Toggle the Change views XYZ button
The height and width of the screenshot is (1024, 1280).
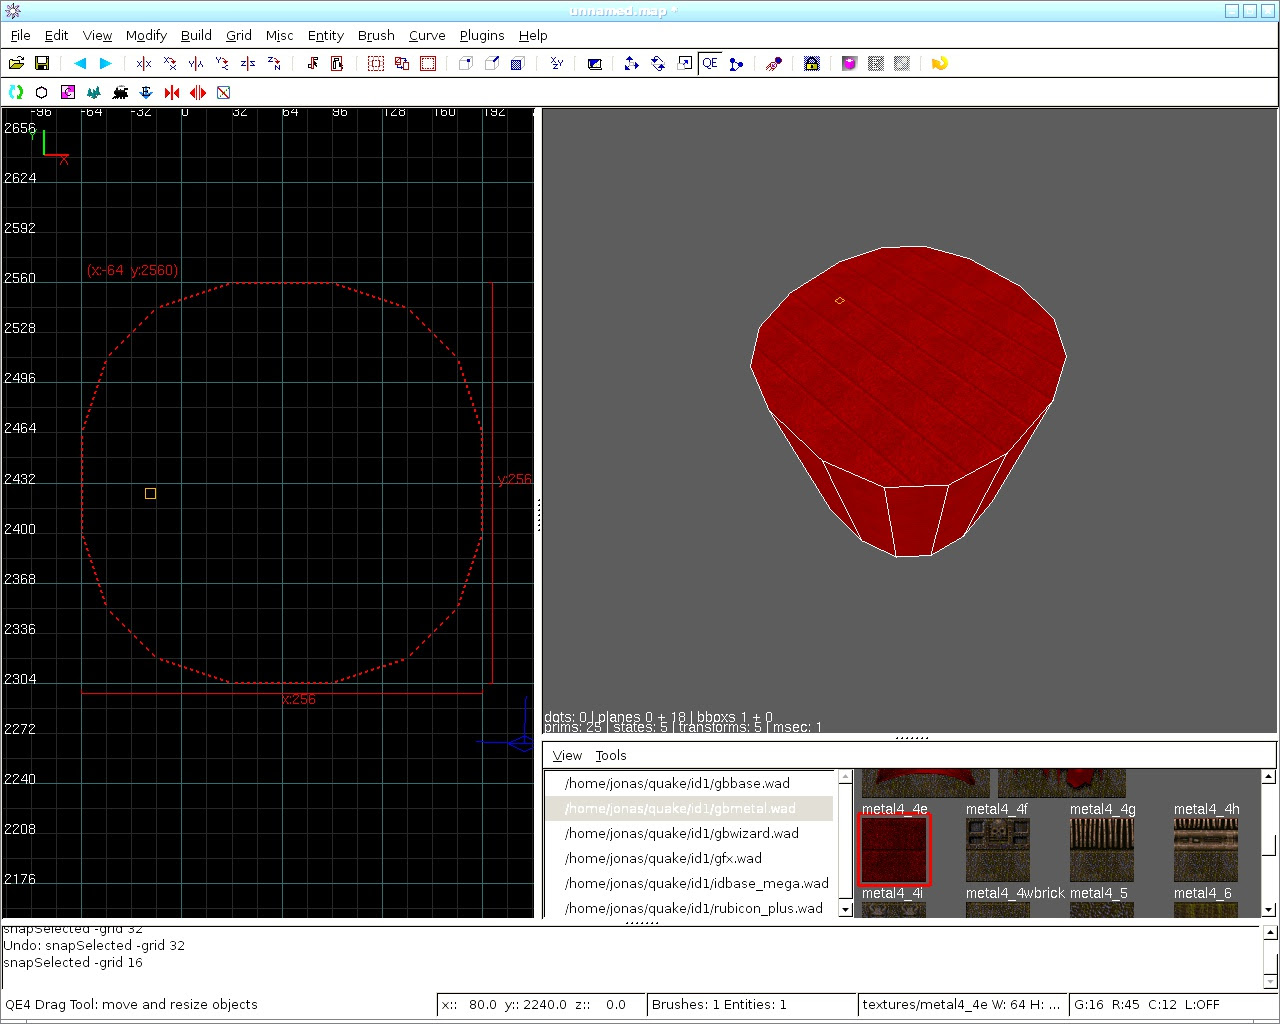[557, 63]
